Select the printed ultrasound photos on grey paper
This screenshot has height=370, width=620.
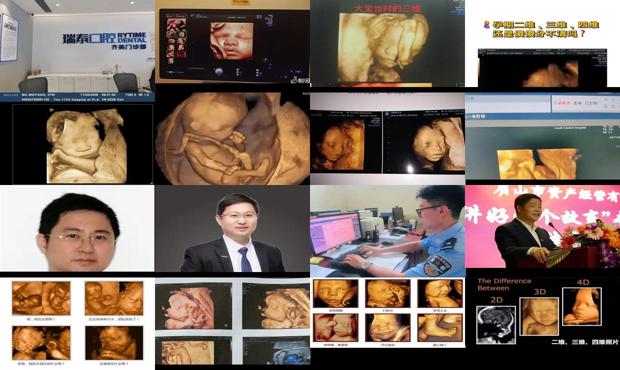point(232,321)
